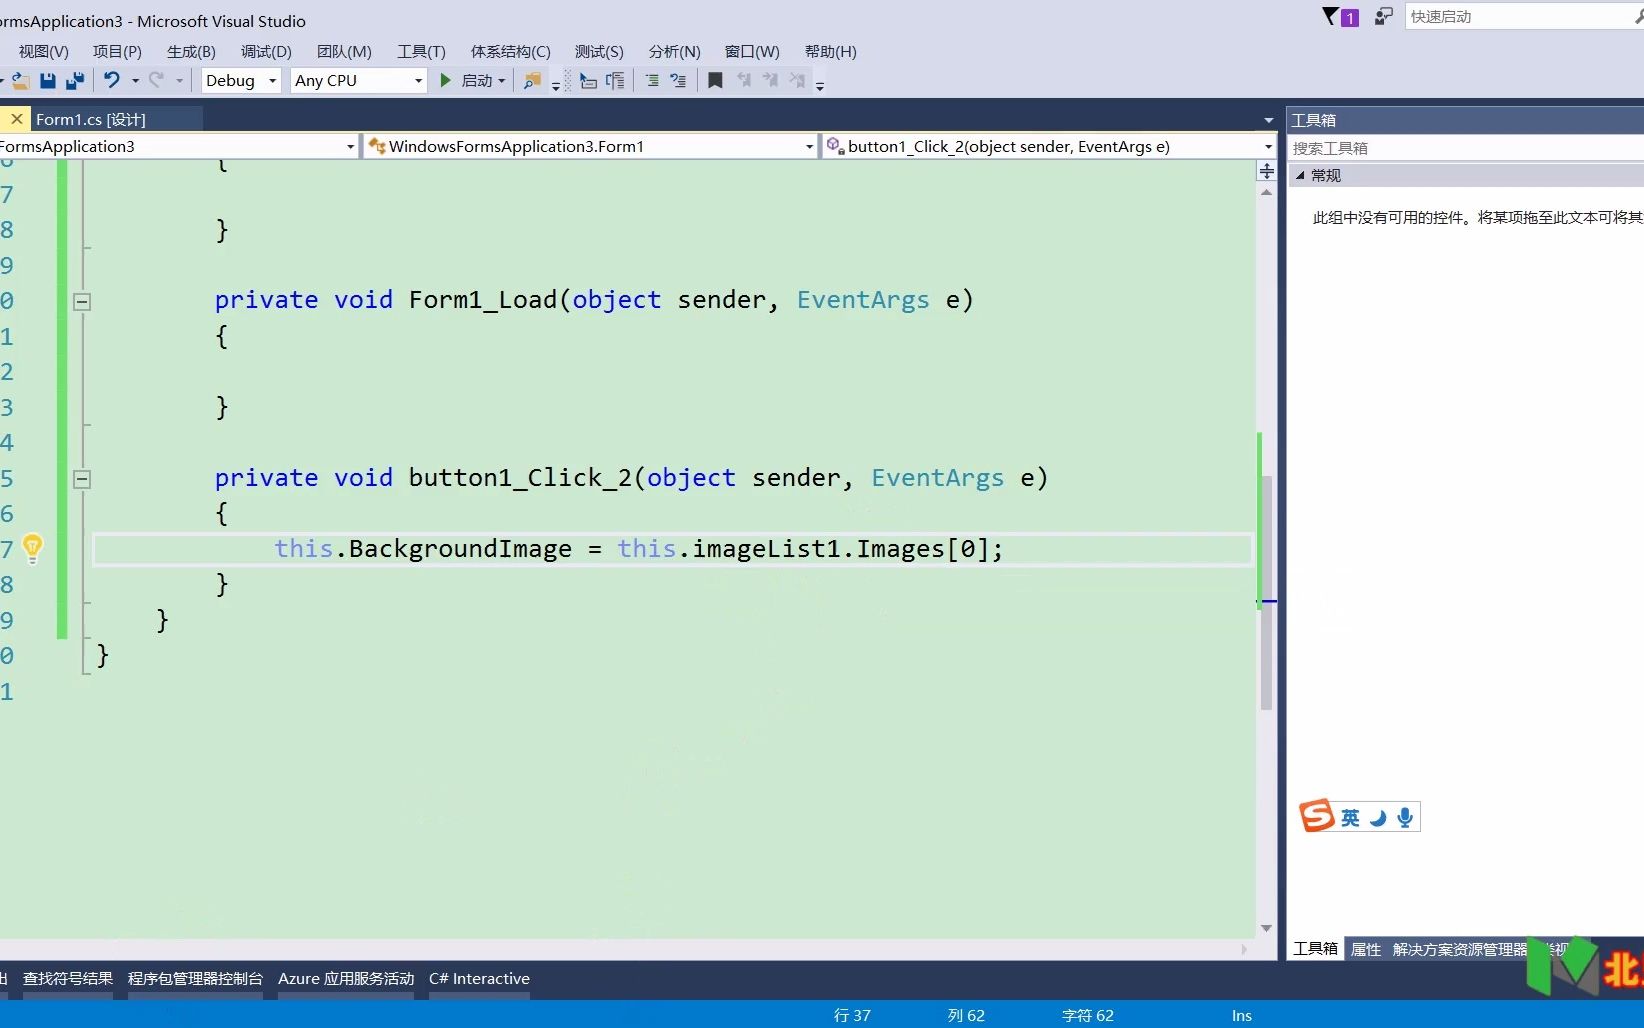
Task: Open the 帮助(H) menu
Action: coord(830,51)
